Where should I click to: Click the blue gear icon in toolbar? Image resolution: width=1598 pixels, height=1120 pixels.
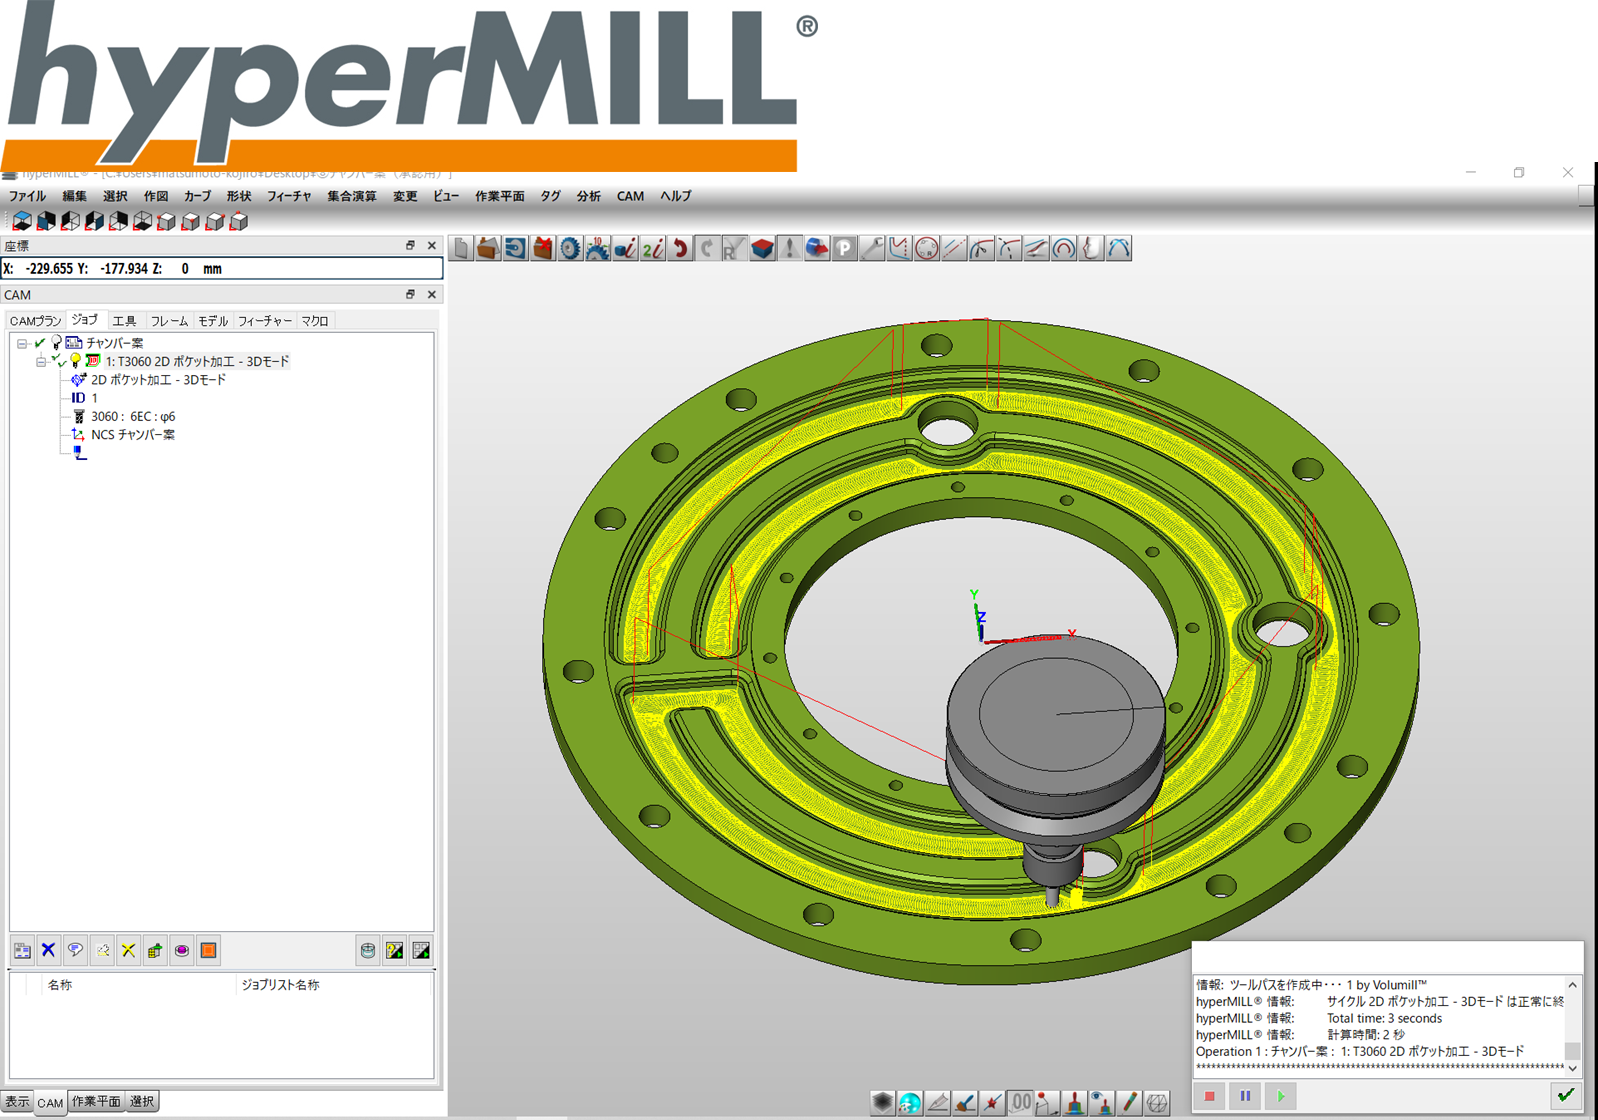pyautogui.click(x=570, y=249)
